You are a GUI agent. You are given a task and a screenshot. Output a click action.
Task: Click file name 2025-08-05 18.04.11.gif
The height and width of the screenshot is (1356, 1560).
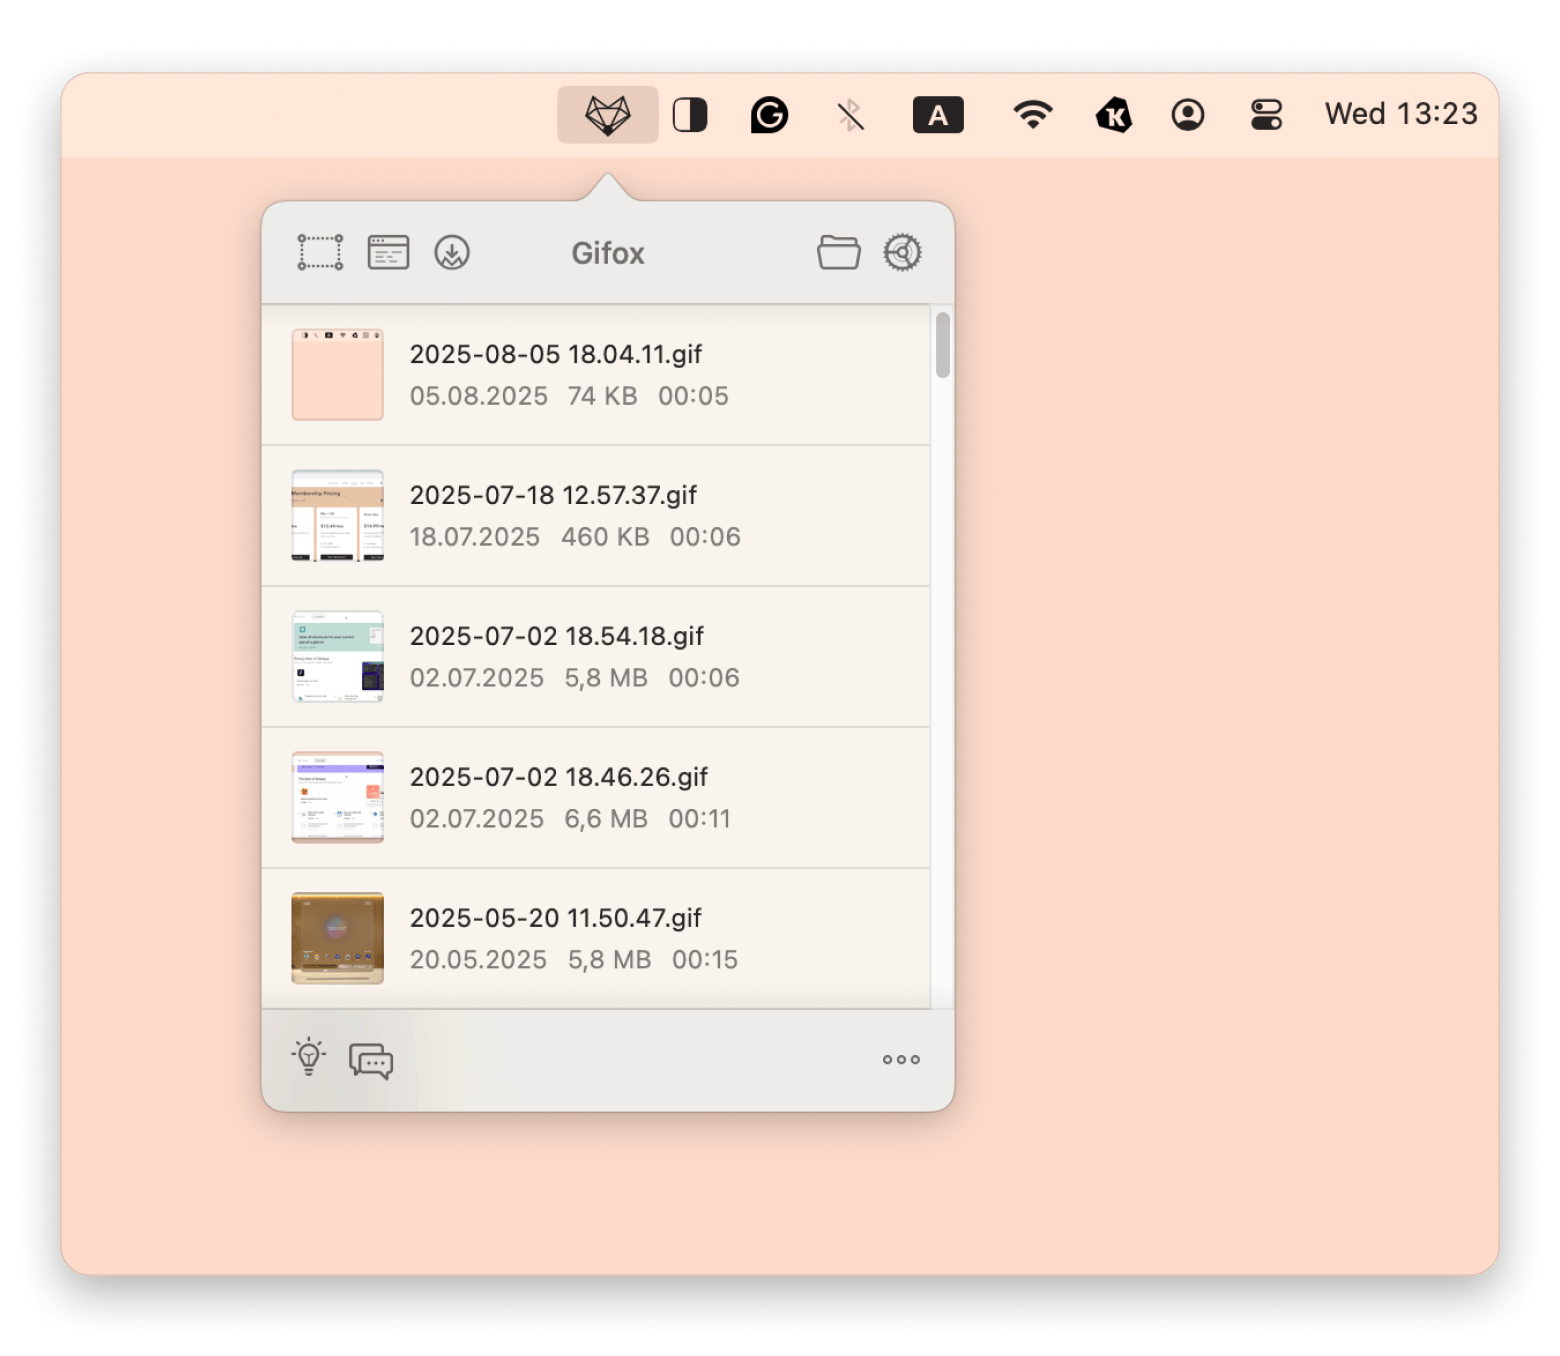point(556,354)
